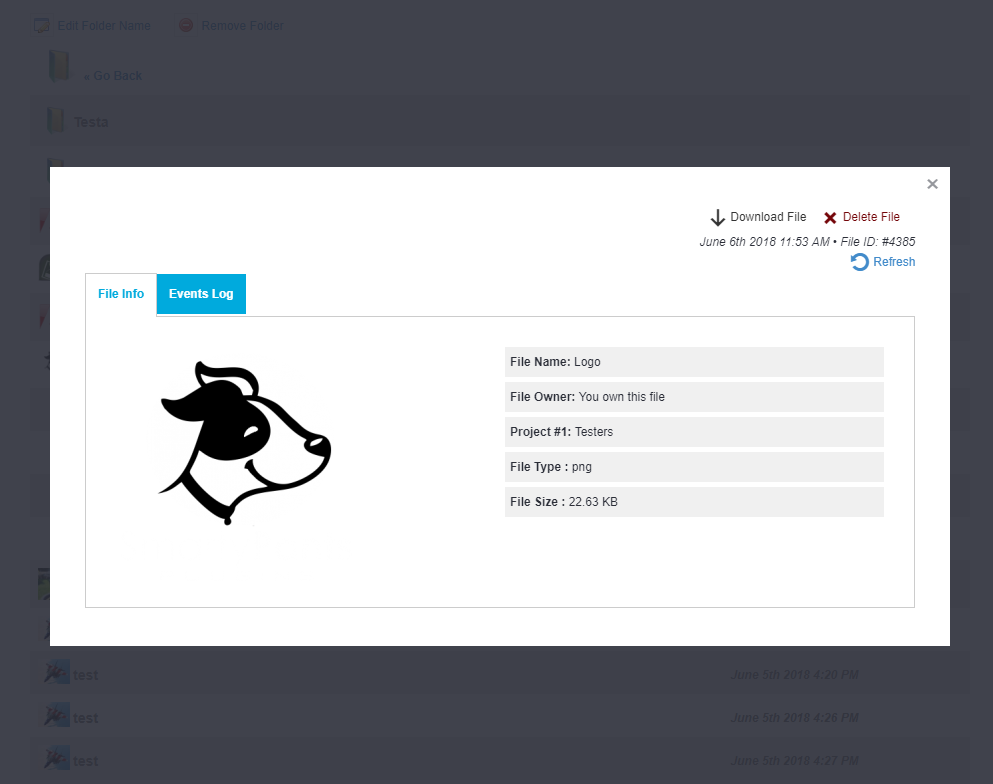
Task: Click test file dated 4:27 PM
Action: [x=85, y=761]
